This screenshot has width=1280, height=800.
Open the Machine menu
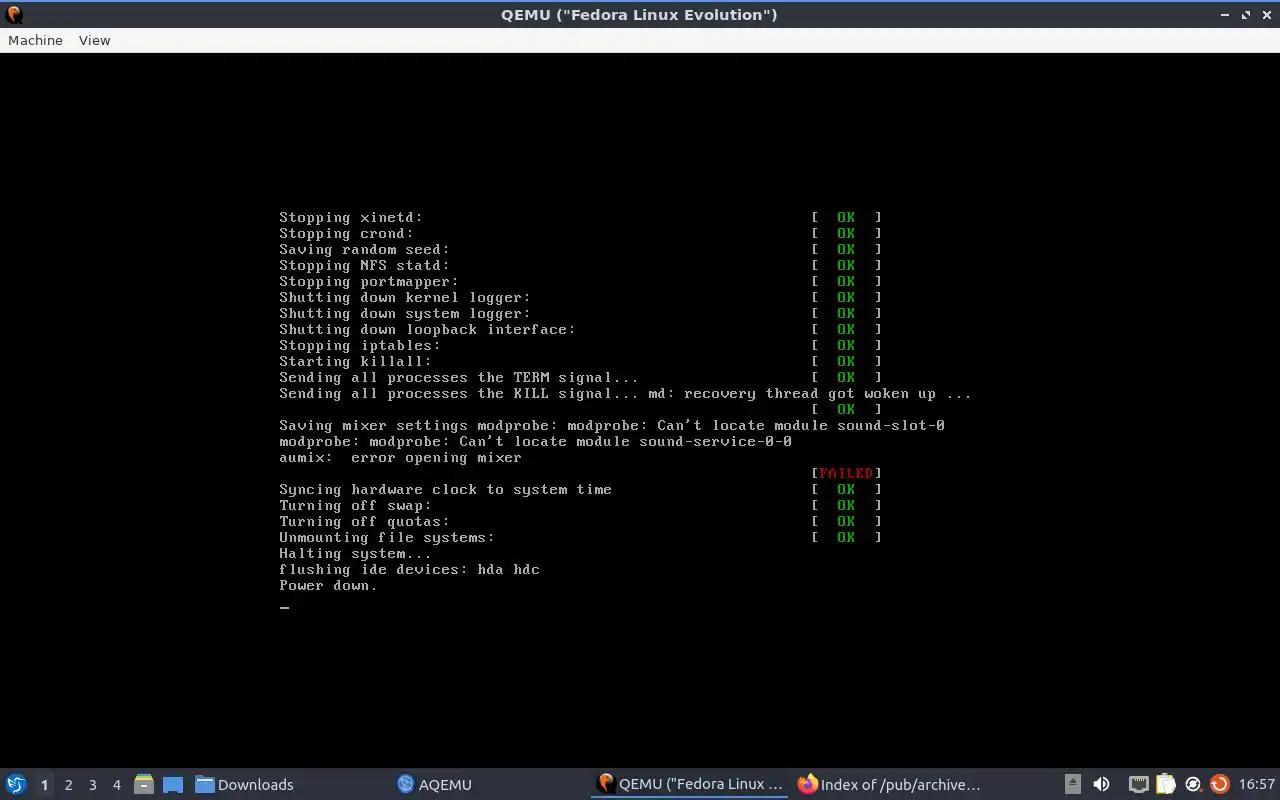click(35, 40)
